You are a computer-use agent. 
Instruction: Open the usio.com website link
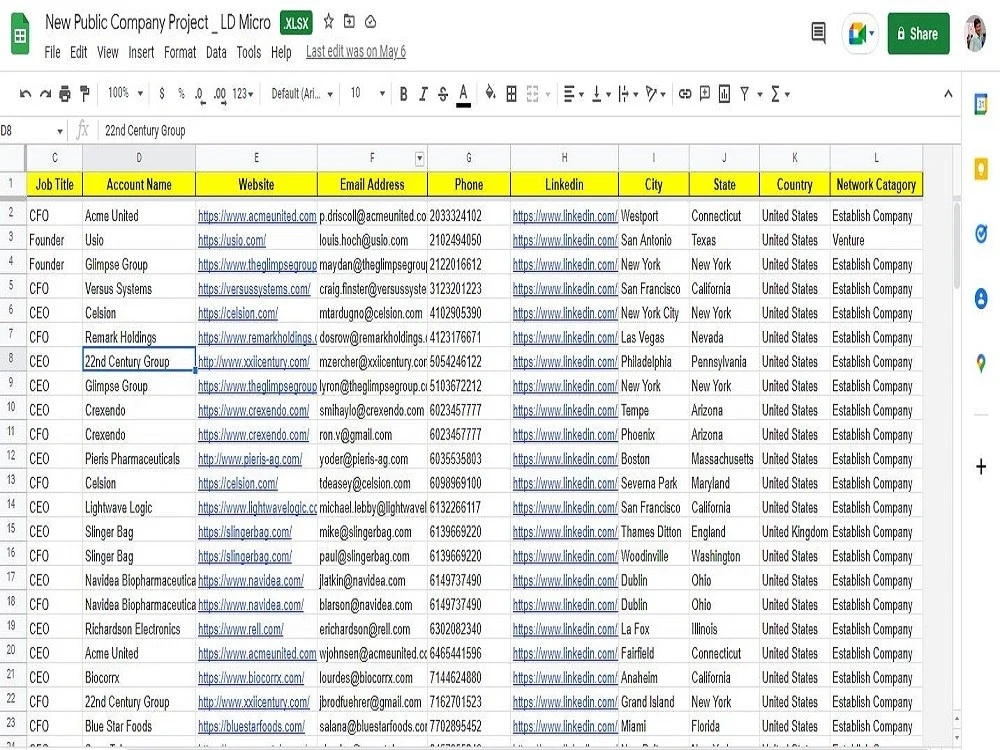232,240
